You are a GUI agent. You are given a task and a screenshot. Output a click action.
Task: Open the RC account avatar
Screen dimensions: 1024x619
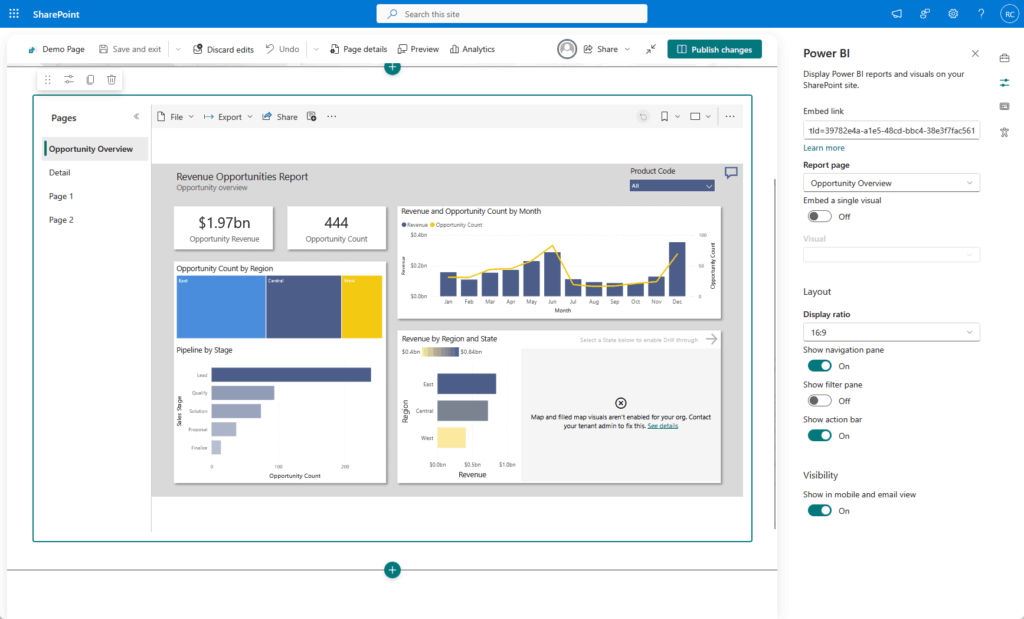click(1009, 14)
